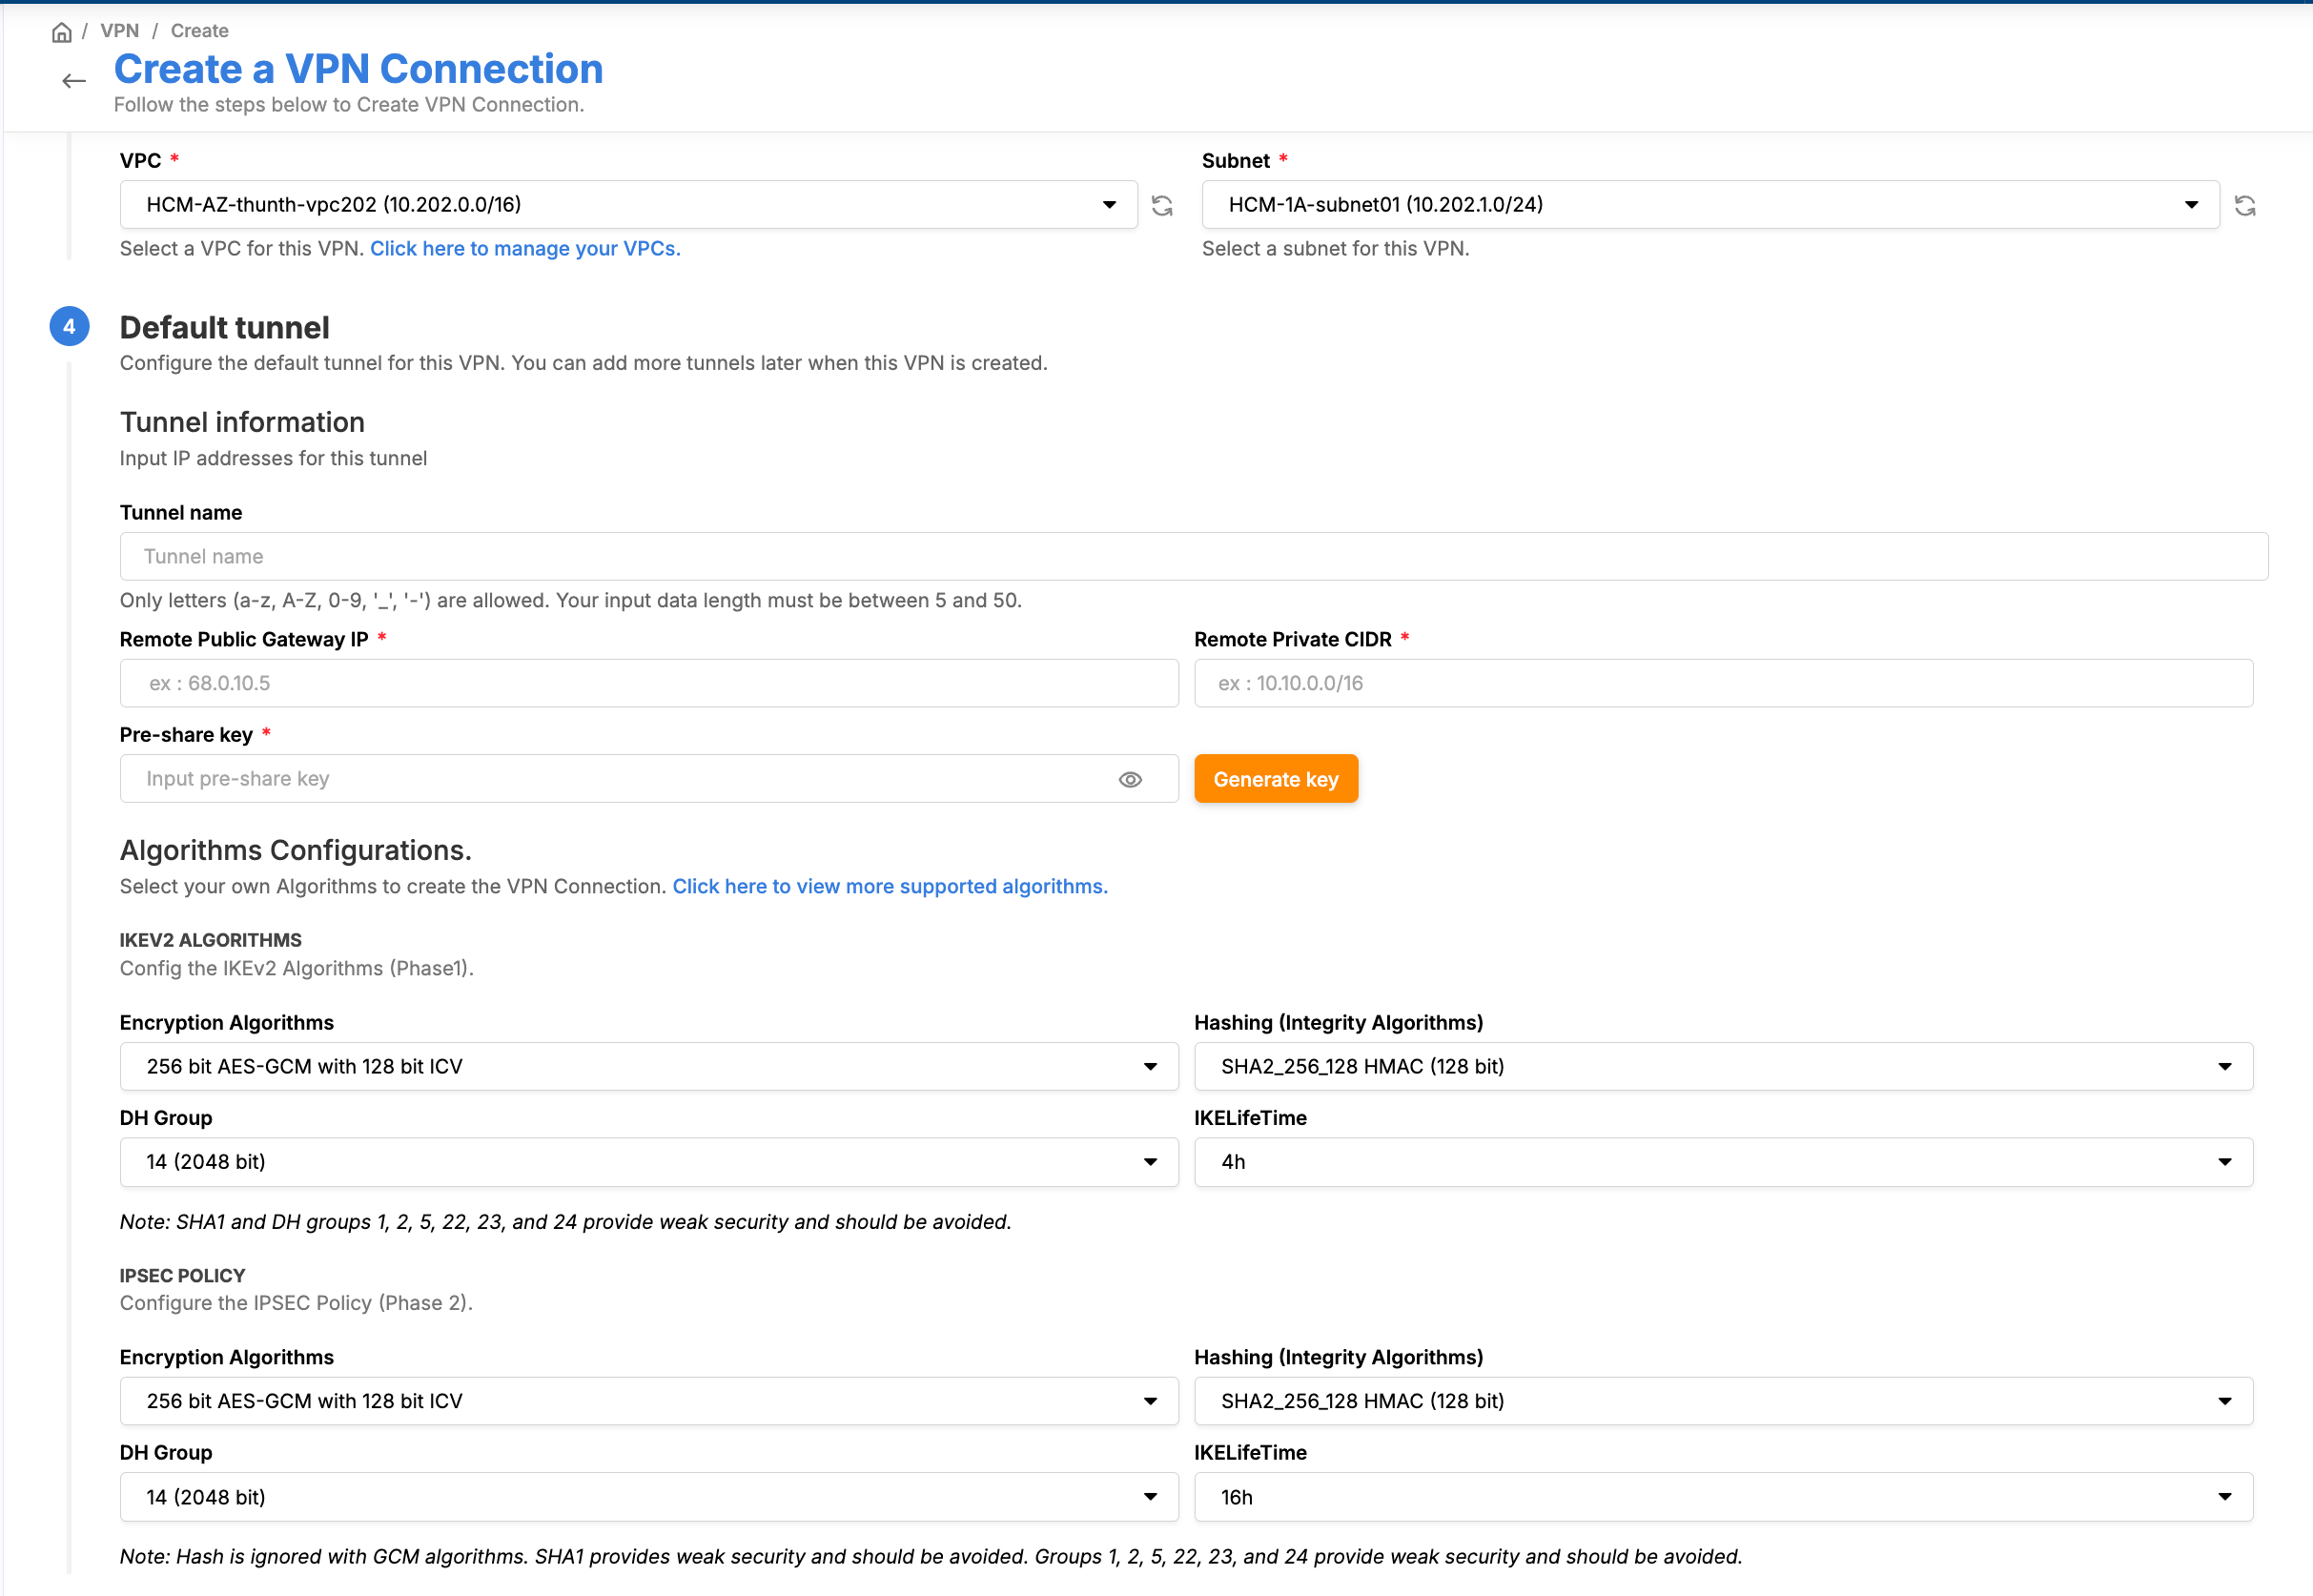Open view more supported algorithms link
Screen dimensions: 2313x1596
(x=889, y=887)
